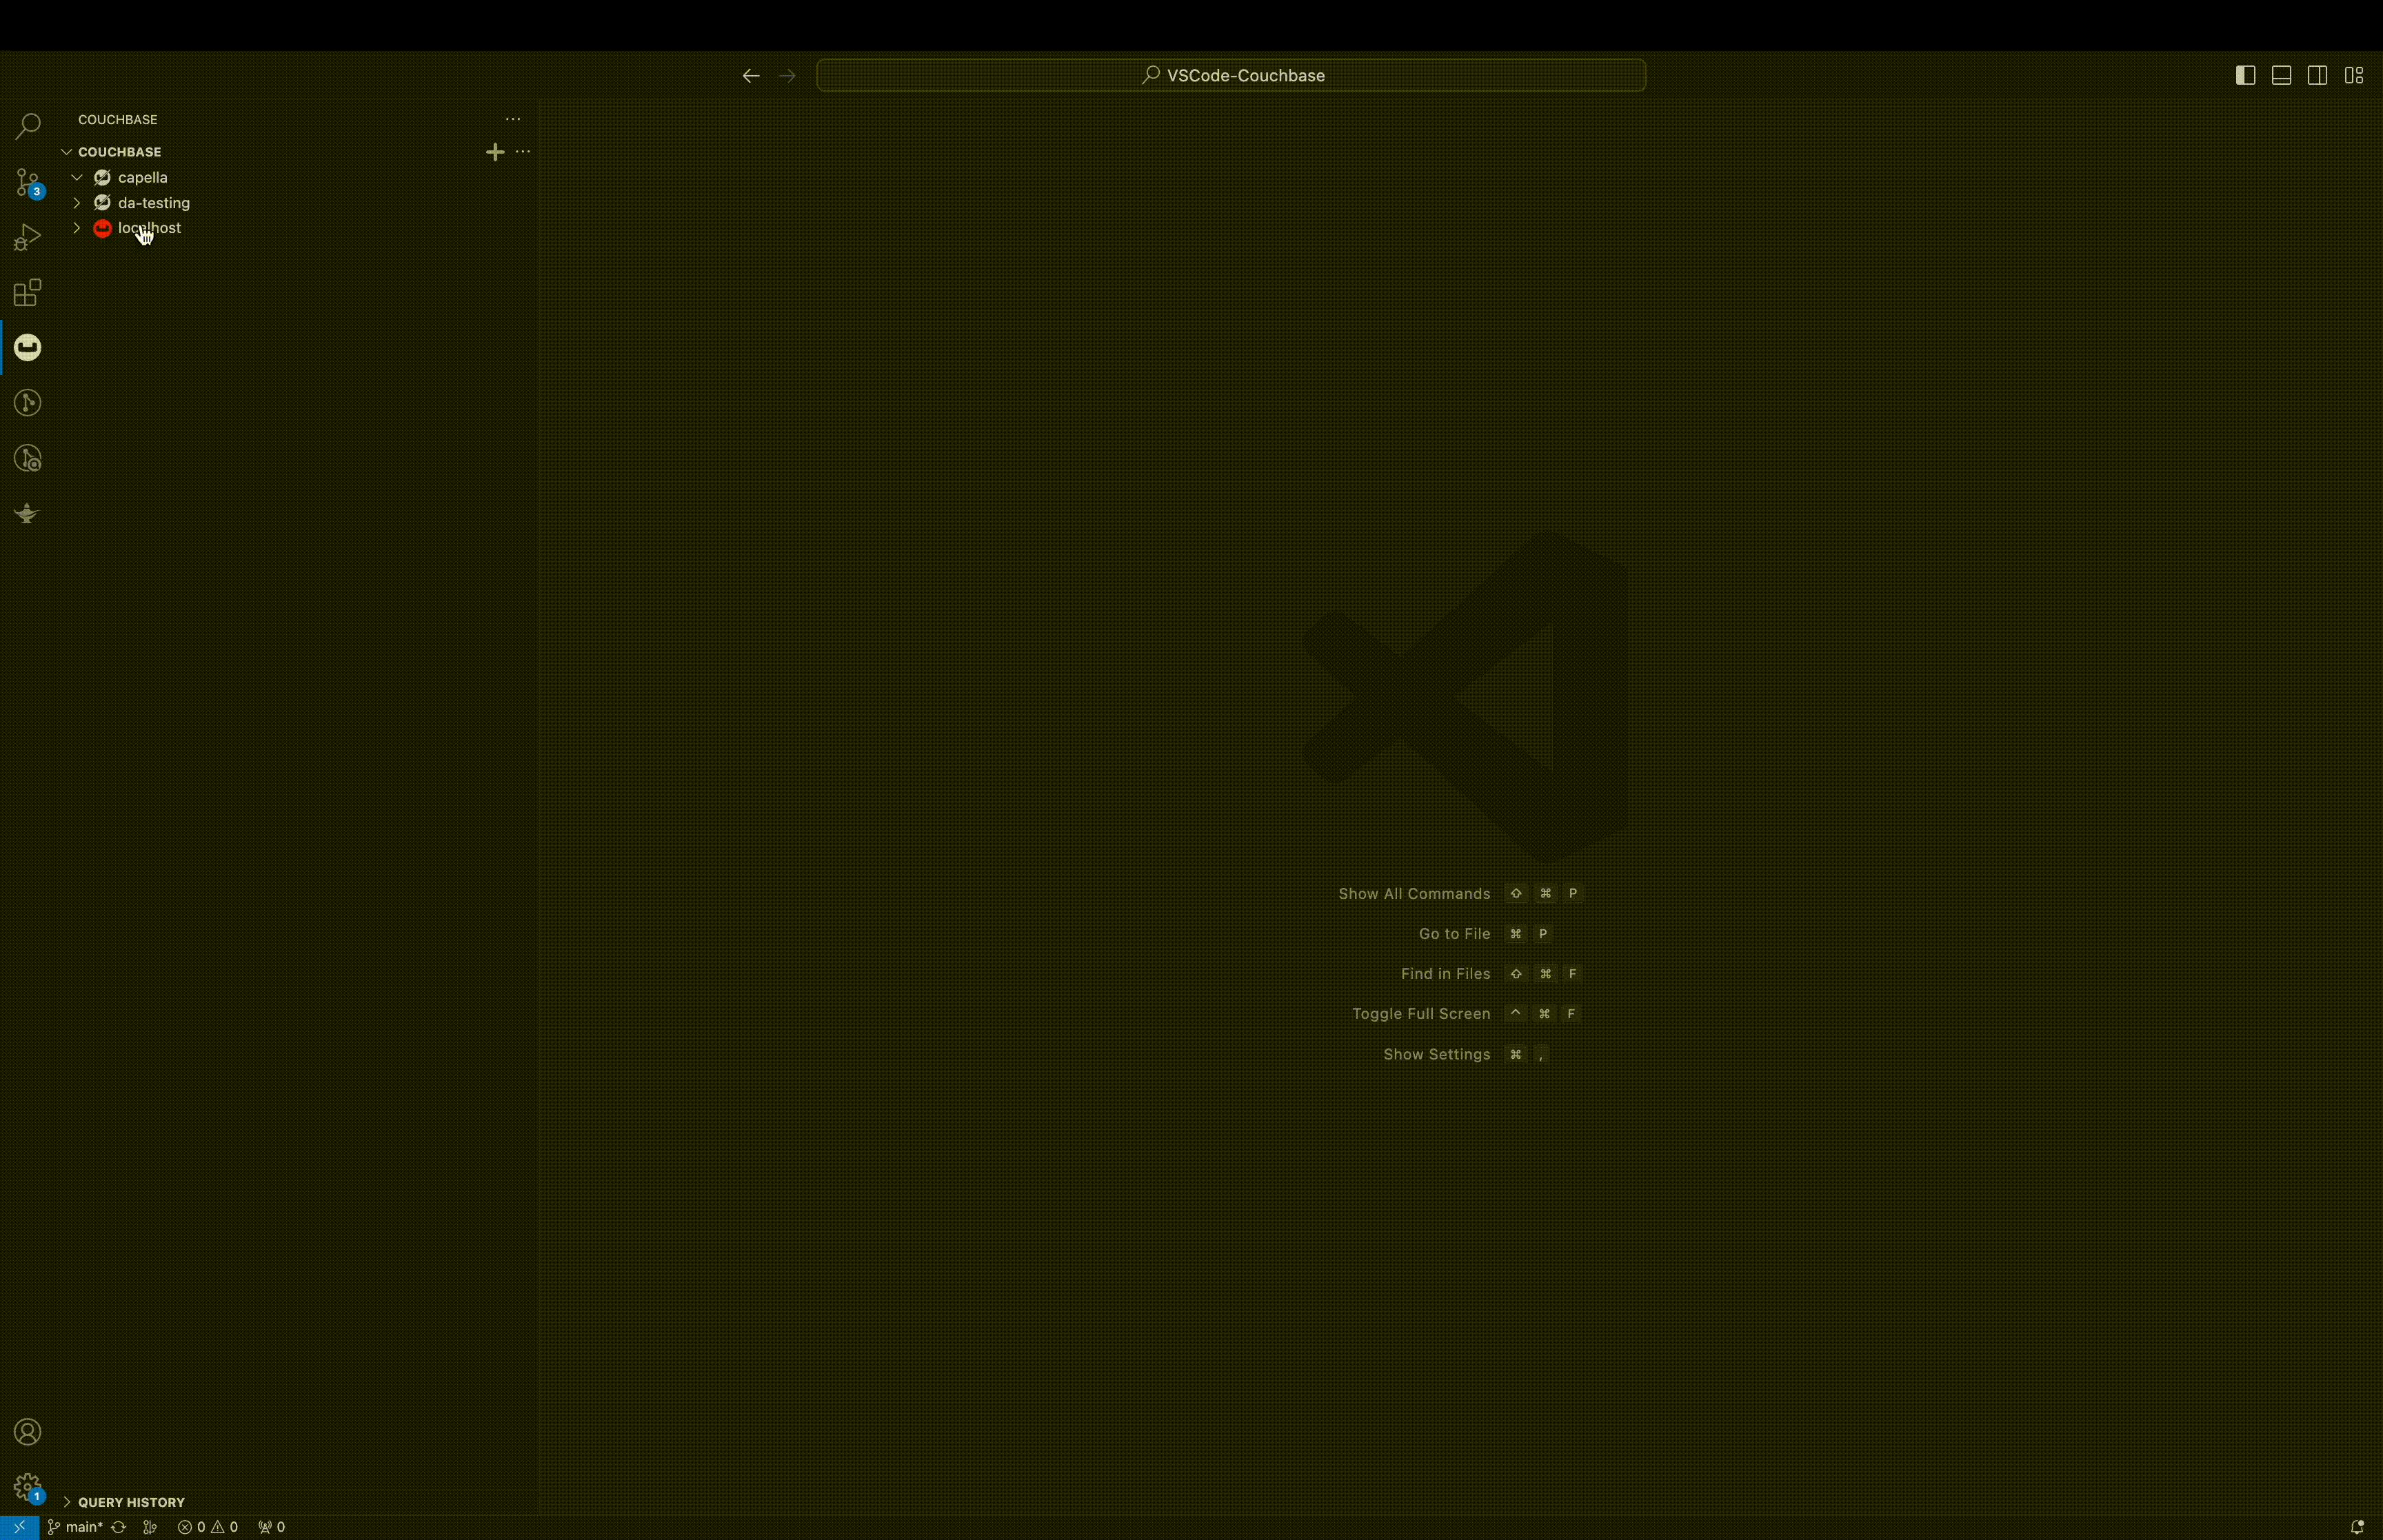This screenshot has height=1540, width=2383.
Task: Toggle primary side bar visibility
Action: (x=2245, y=75)
